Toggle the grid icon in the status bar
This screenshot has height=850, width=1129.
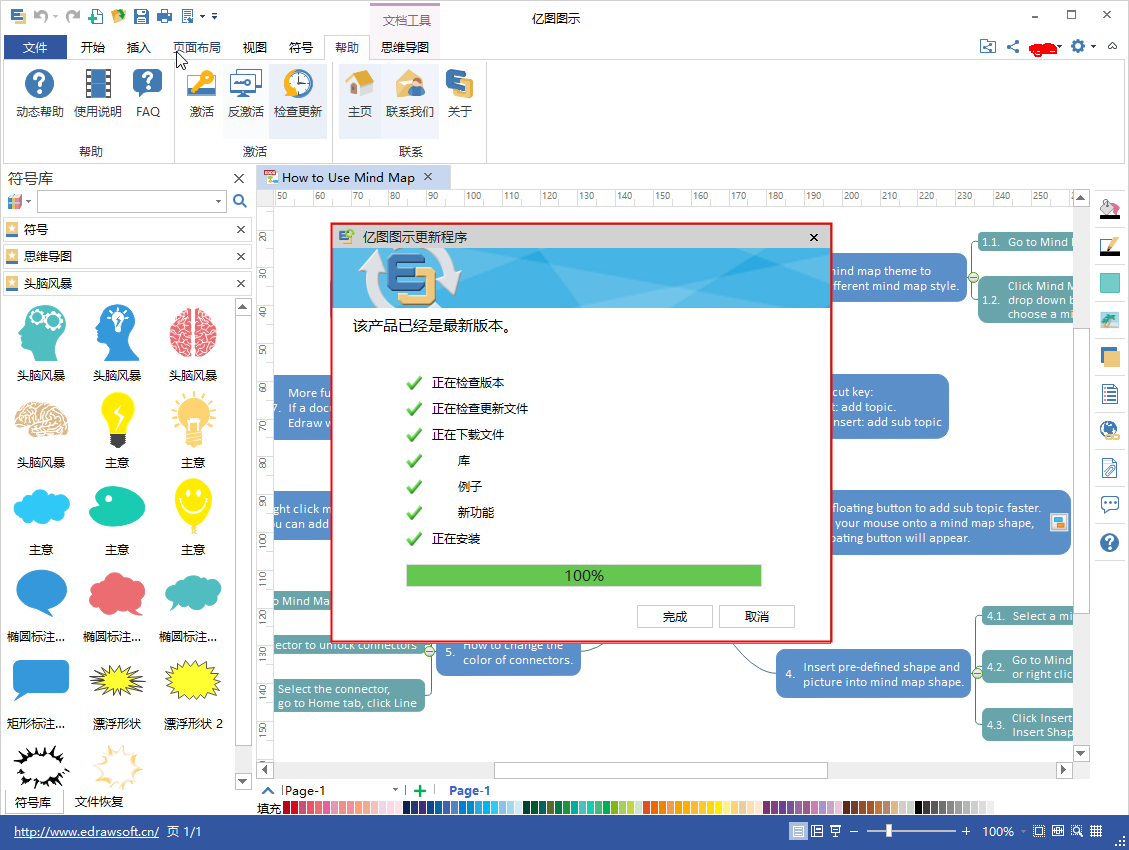click(x=1096, y=831)
